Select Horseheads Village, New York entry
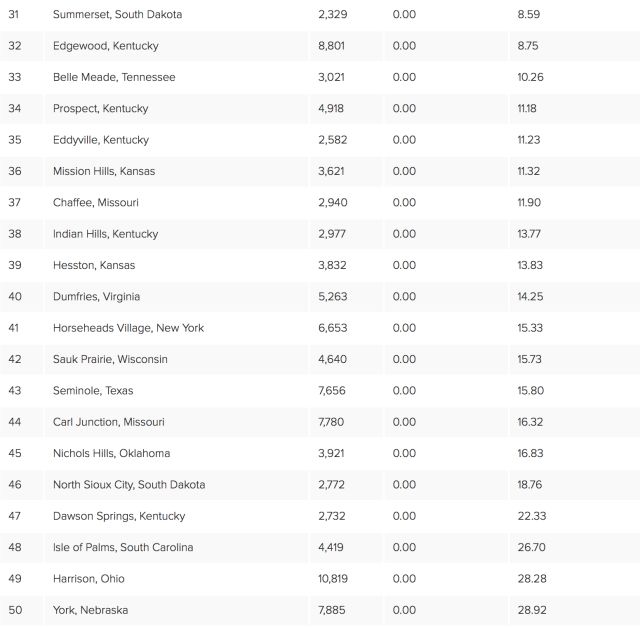Viewport: 640px width, 627px height. coord(129,328)
